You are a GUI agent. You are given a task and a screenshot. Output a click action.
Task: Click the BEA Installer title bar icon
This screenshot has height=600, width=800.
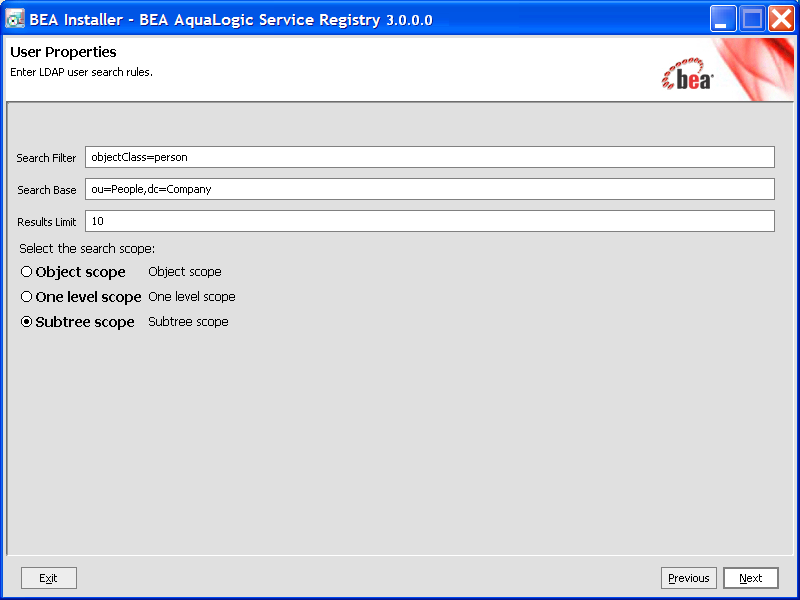coord(15,19)
